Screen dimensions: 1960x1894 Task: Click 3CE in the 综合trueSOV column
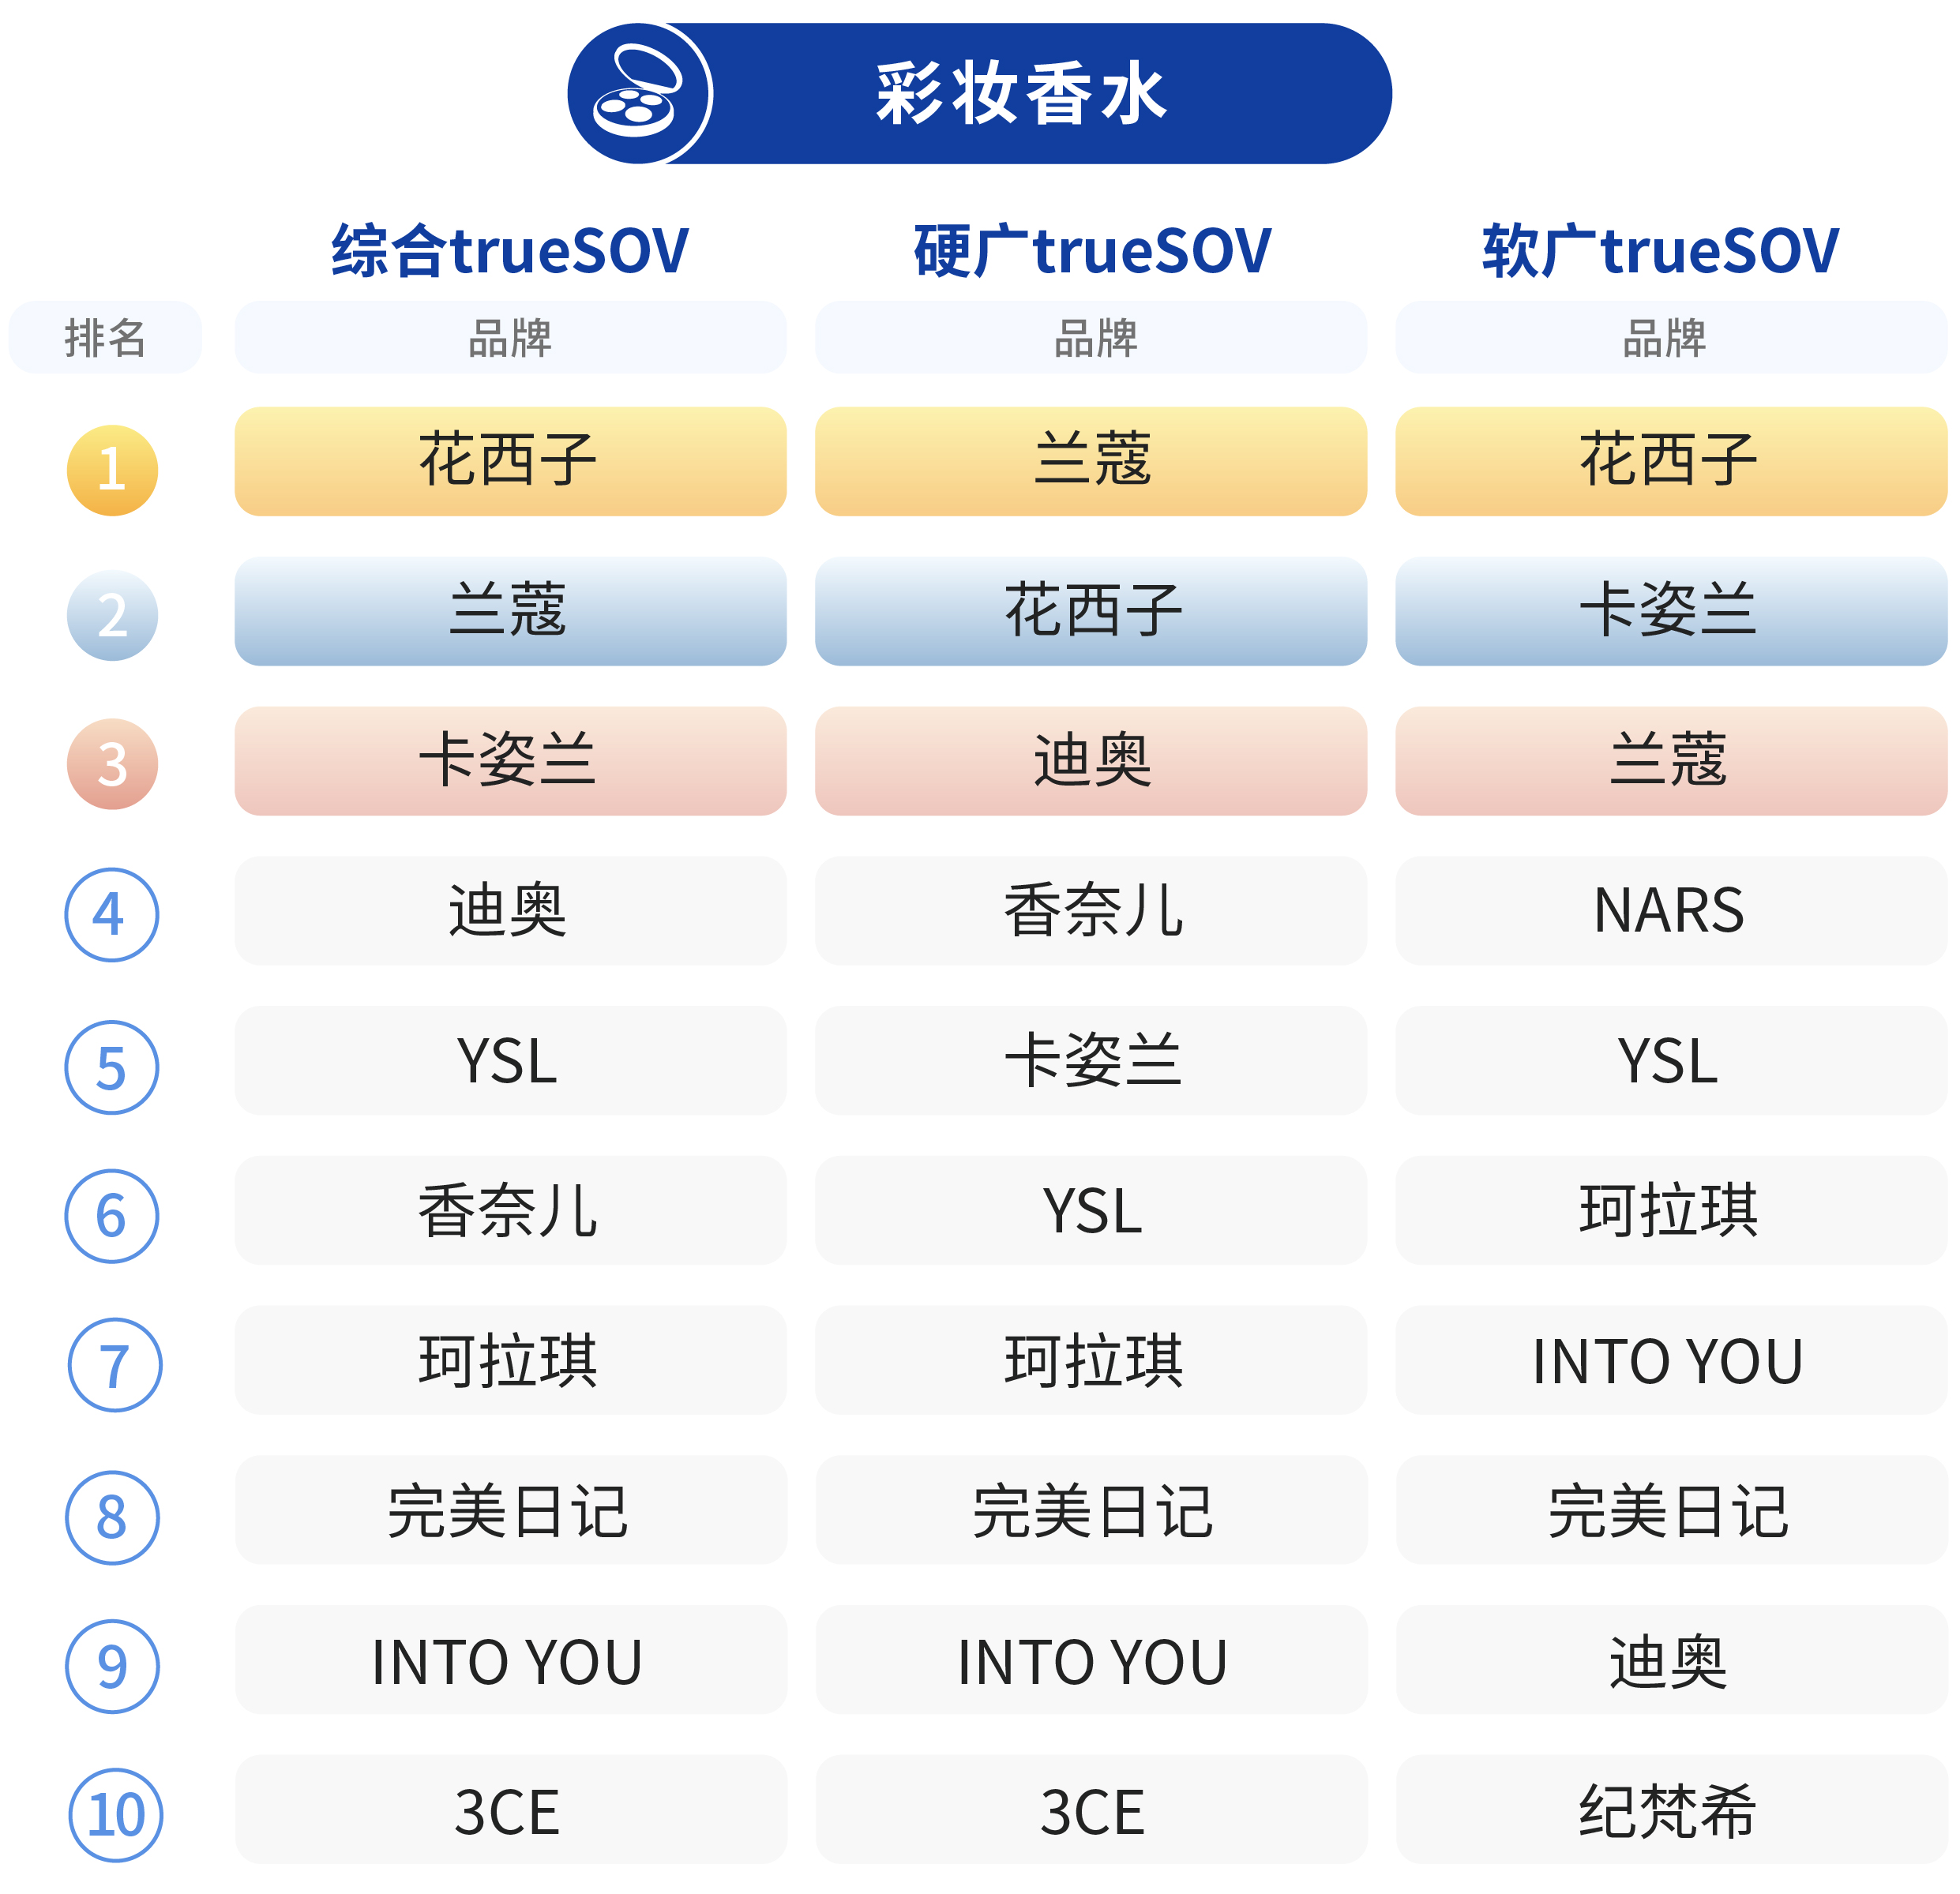point(510,1809)
